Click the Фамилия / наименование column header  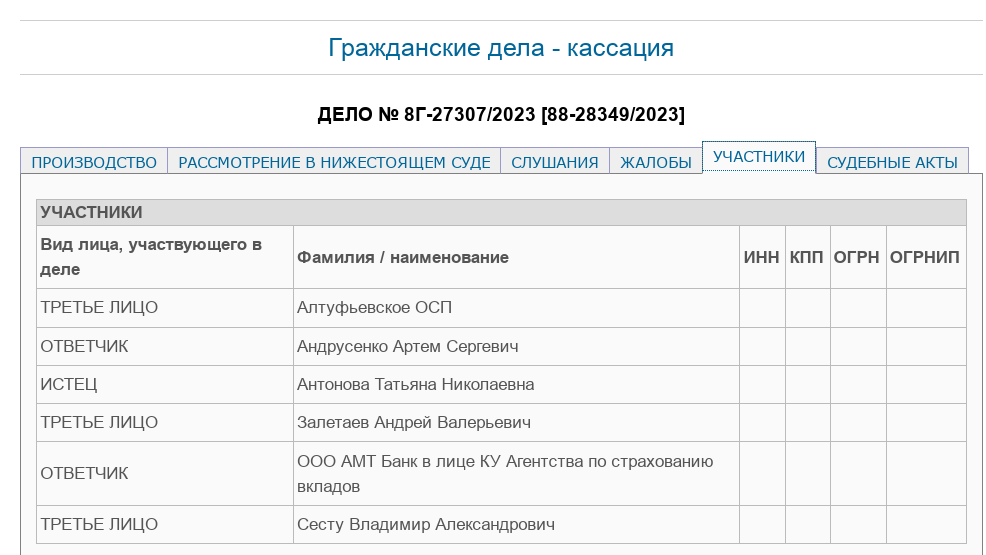402,257
